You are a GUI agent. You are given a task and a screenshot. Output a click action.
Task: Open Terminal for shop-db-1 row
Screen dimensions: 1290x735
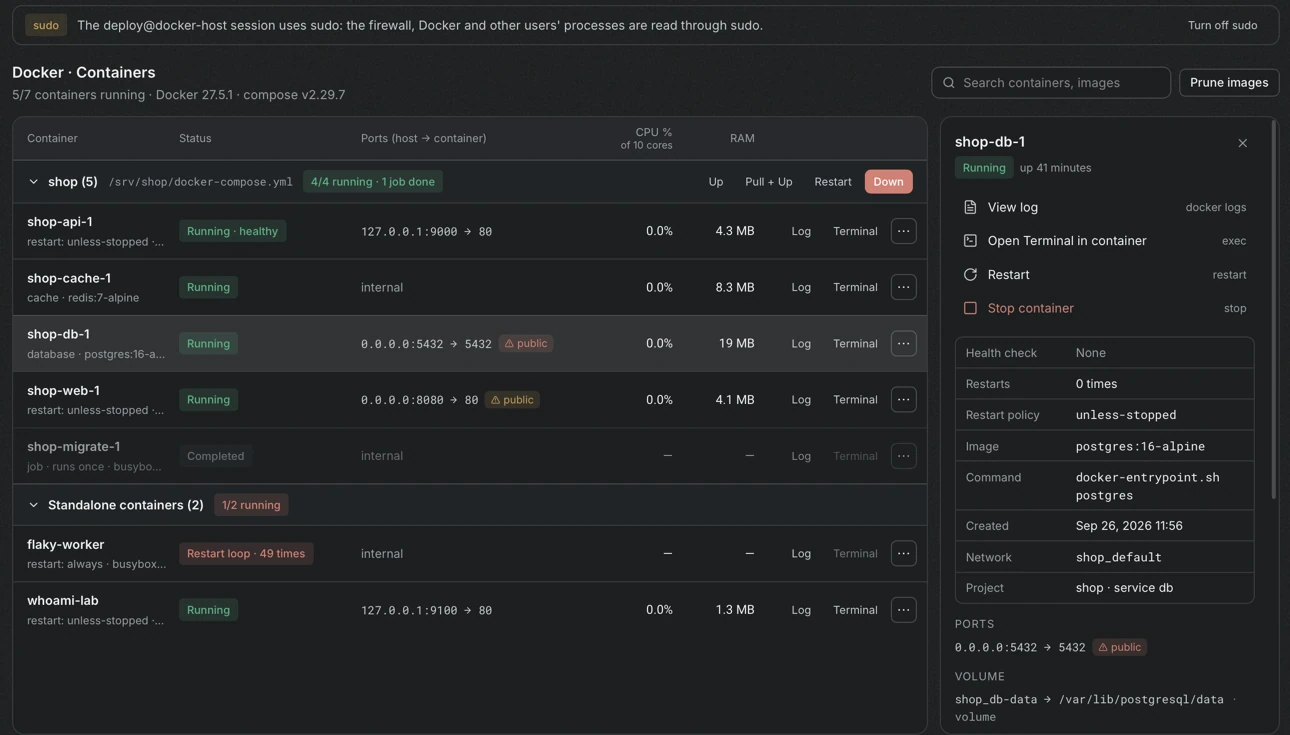(855, 343)
